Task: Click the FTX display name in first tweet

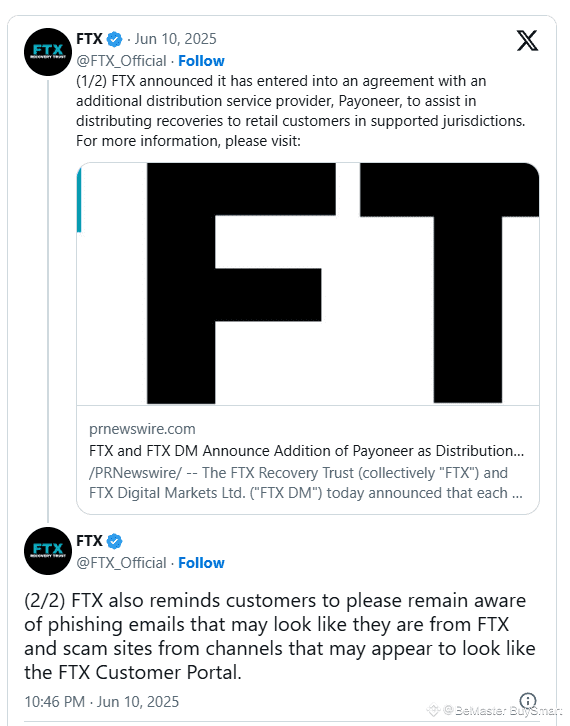Action: [x=89, y=39]
